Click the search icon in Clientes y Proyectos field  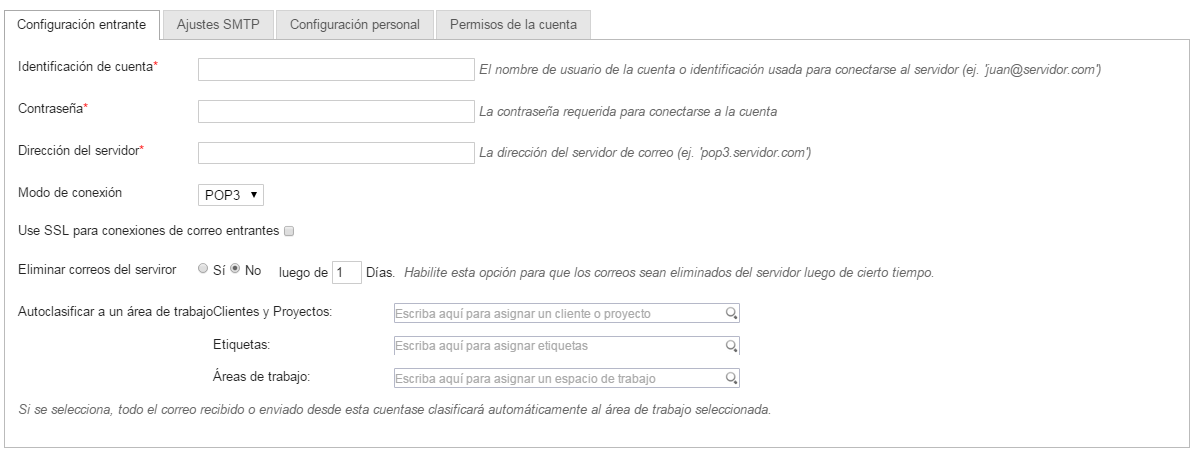point(732,314)
